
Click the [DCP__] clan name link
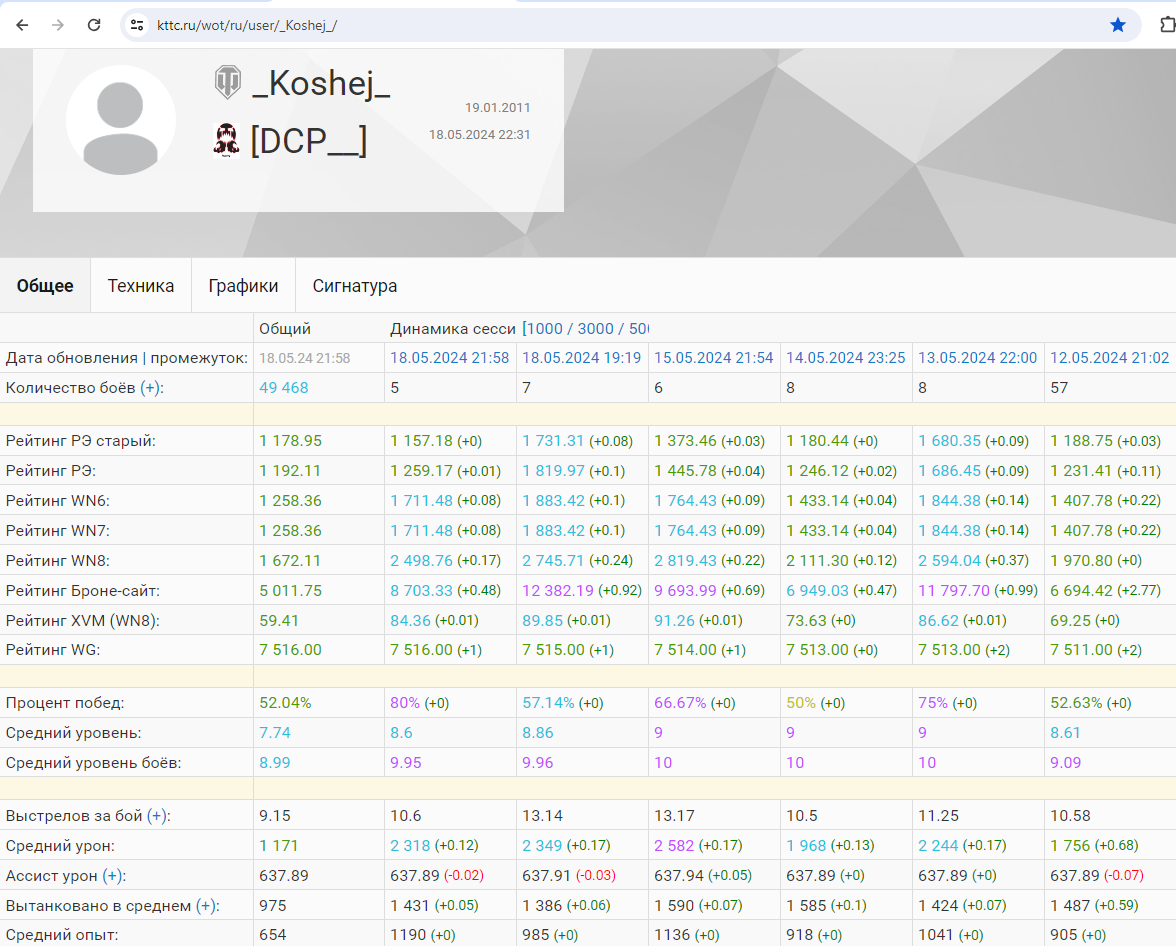(308, 141)
